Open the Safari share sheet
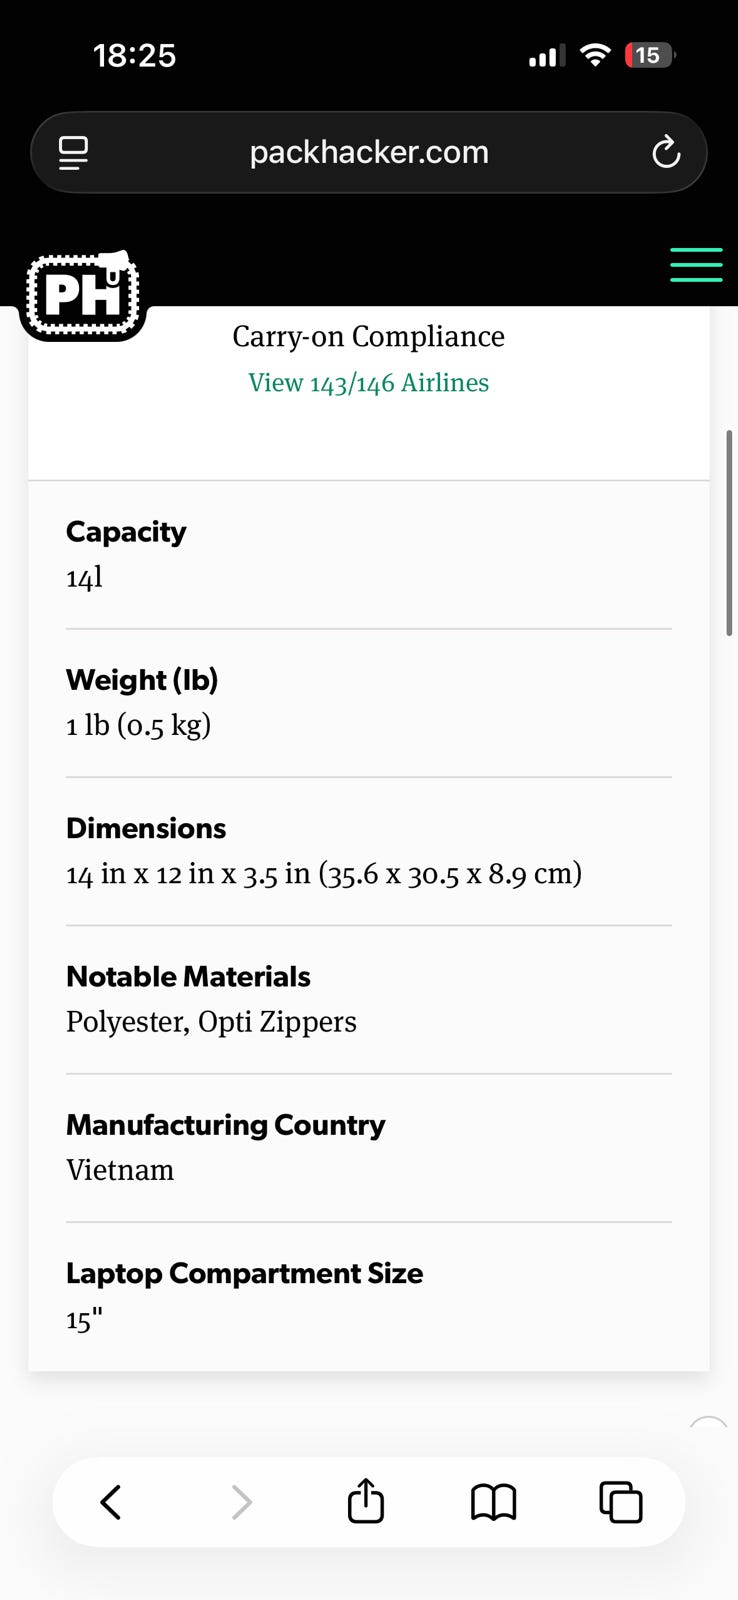Viewport: 738px width, 1600px height. pyautogui.click(x=366, y=1502)
